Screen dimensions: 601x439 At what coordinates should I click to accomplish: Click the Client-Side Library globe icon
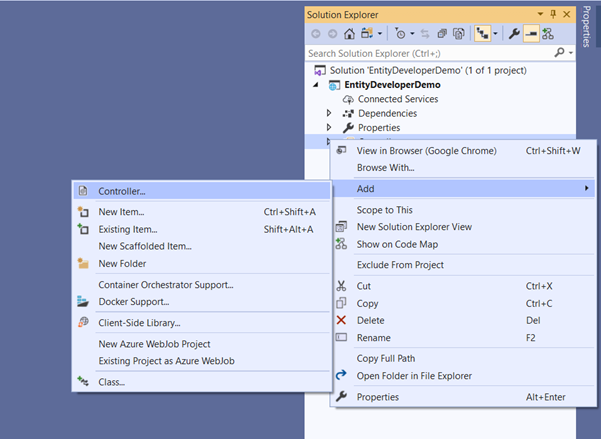(83, 322)
